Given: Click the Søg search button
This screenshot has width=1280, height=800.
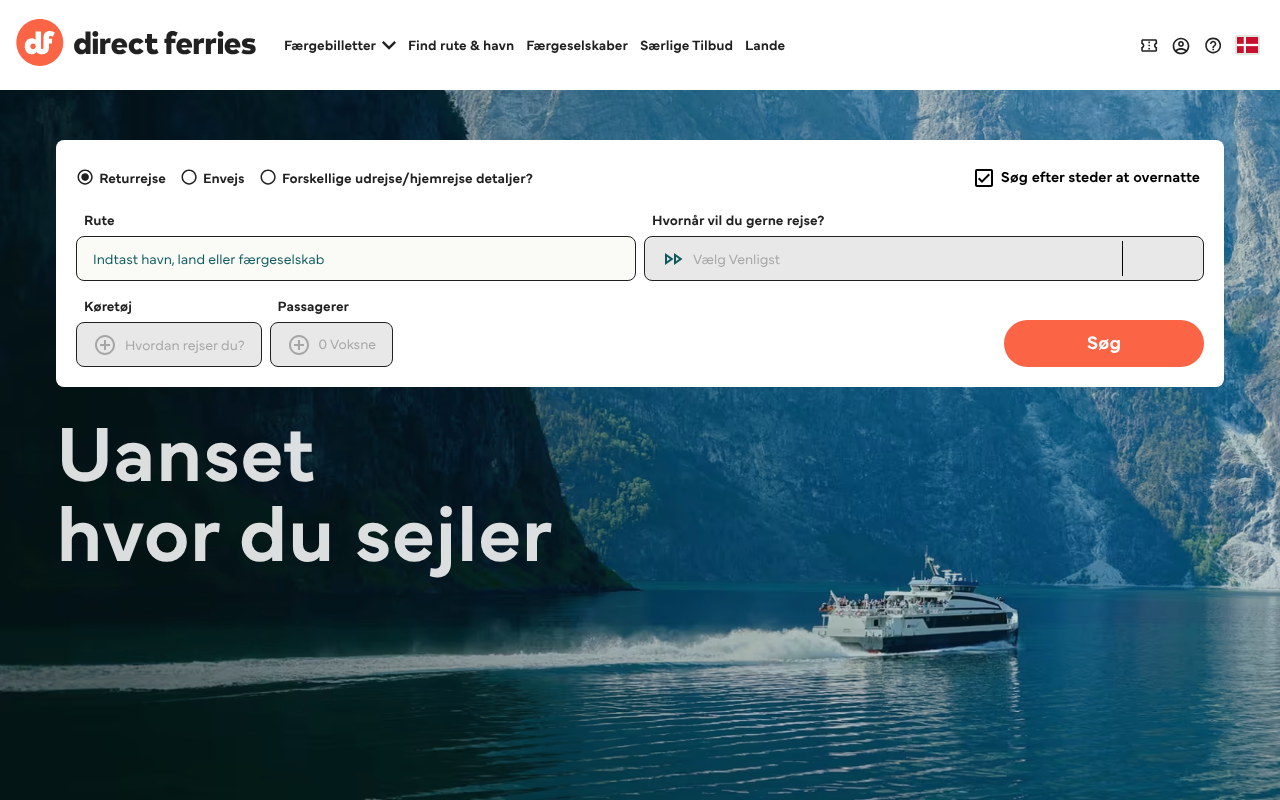Looking at the screenshot, I should coord(1104,343).
